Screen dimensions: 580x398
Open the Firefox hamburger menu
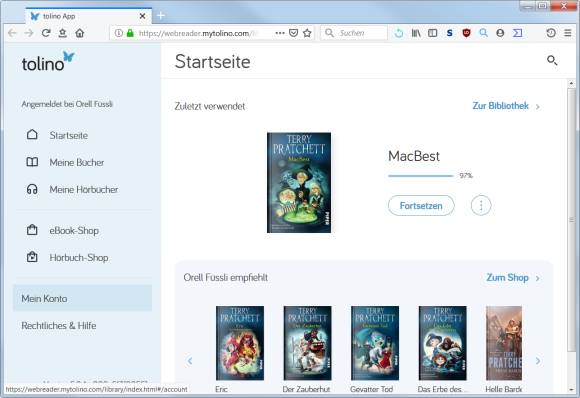click(568, 33)
